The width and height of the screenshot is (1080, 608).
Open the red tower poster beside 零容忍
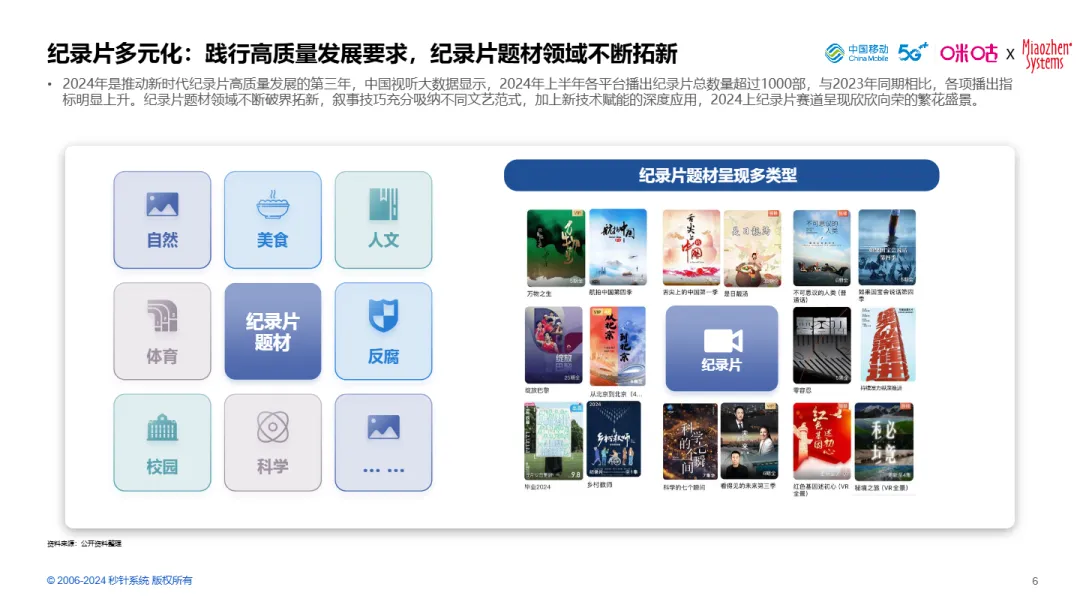coord(888,344)
